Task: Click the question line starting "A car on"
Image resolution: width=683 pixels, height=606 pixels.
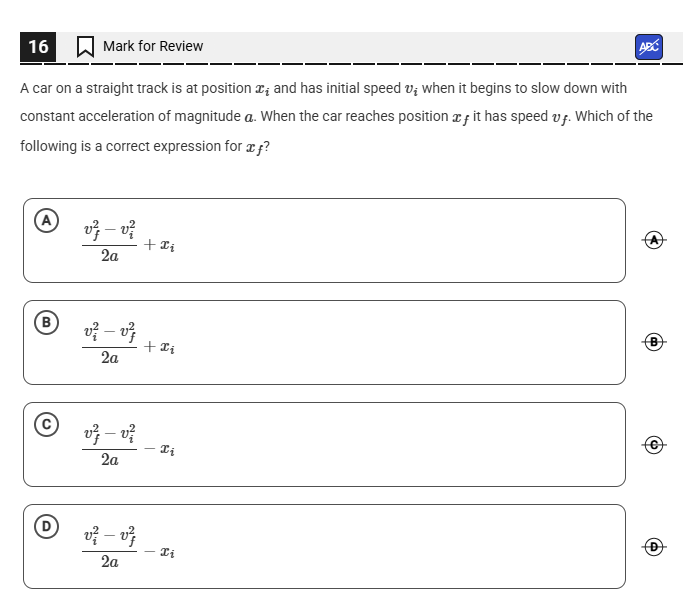Action: [x=323, y=88]
